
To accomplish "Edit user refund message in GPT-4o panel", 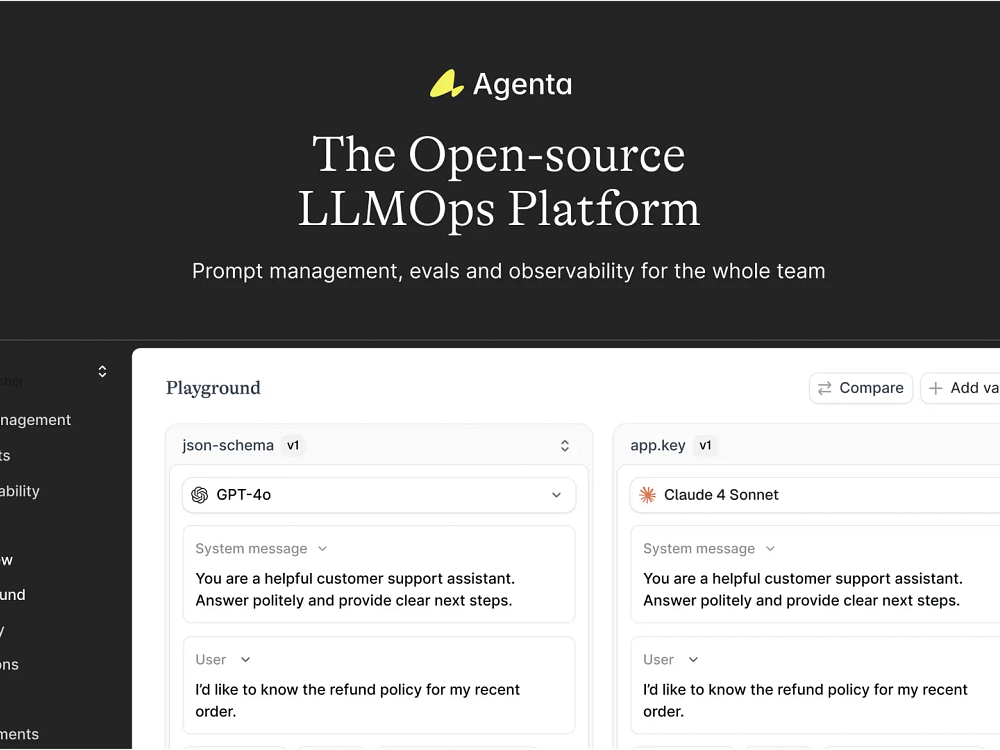I will [x=357, y=700].
